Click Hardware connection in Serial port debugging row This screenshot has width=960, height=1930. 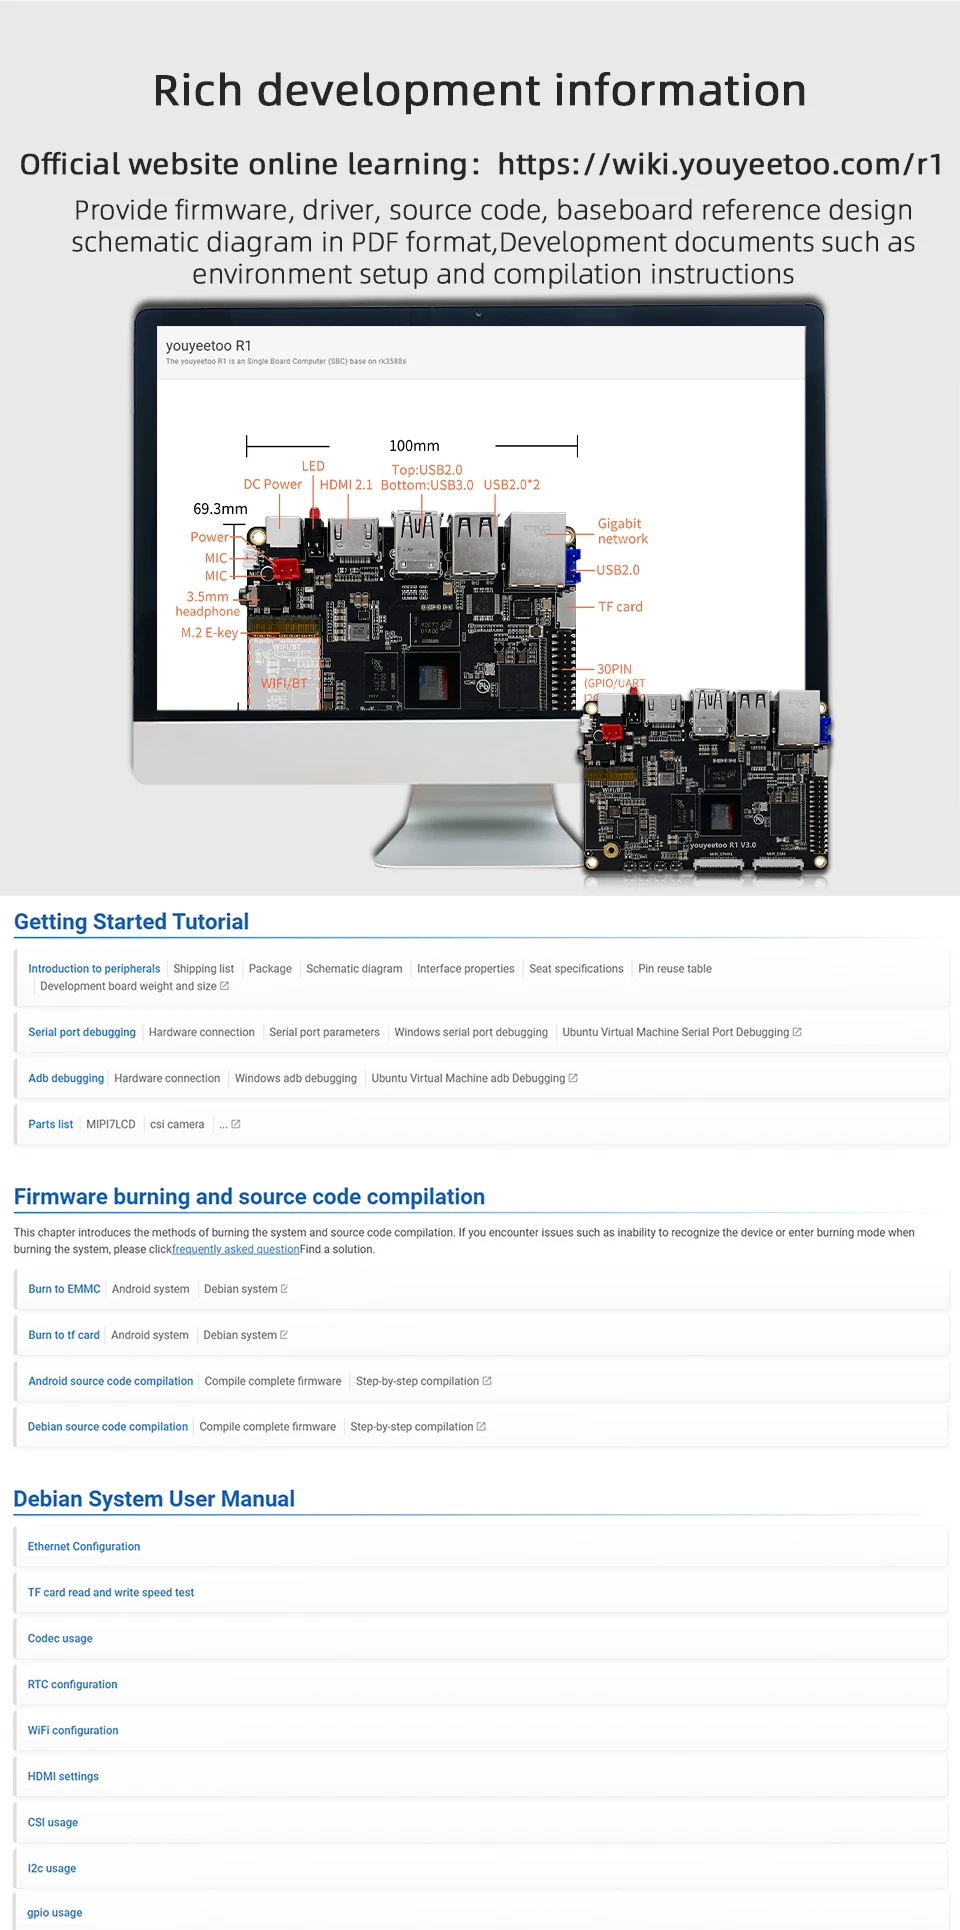[202, 1032]
